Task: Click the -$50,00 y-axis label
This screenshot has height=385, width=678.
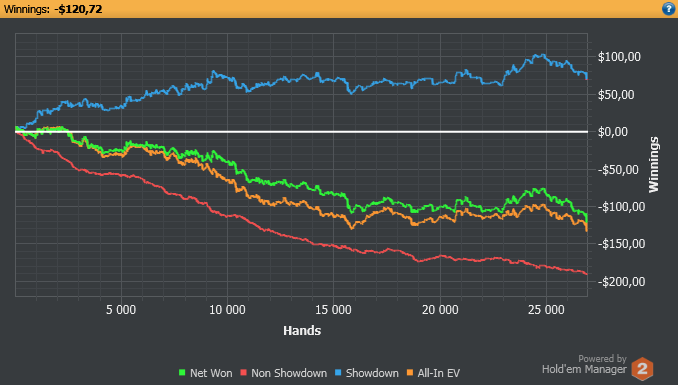Action: (x=618, y=169)
